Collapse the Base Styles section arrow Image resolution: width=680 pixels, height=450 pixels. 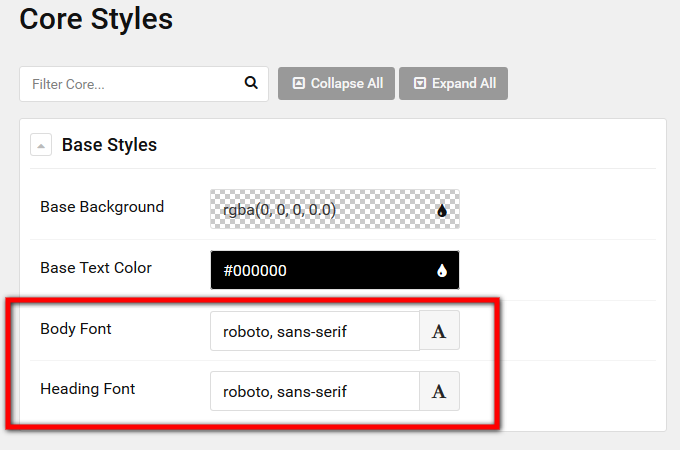click(41, 145)
